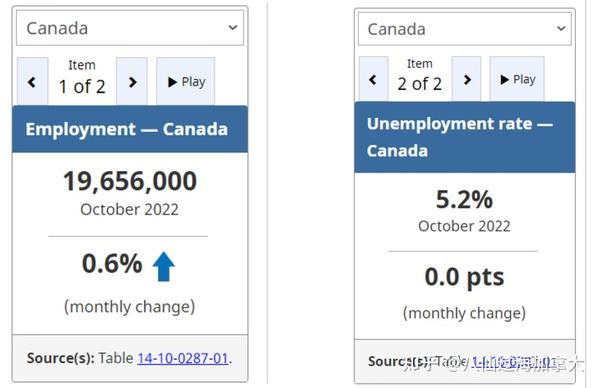The image size is (600, 388).
Task: Open source table link 14-10-0287-01
Action: tap(183, 359)
